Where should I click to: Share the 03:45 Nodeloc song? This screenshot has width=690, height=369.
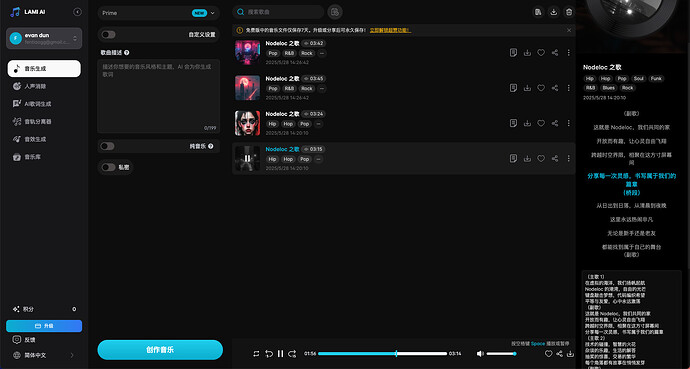tap(555, 88)
